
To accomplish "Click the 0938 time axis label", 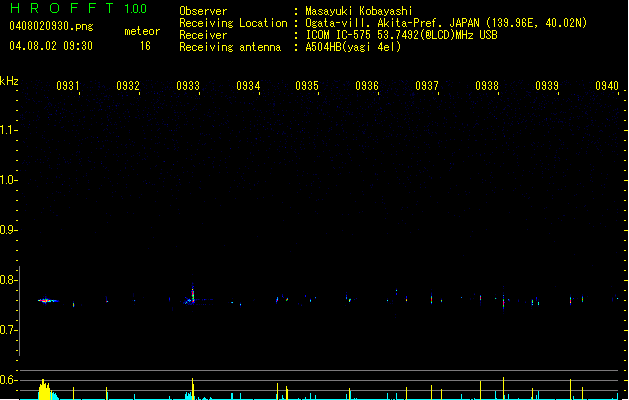I will (487, 86).
